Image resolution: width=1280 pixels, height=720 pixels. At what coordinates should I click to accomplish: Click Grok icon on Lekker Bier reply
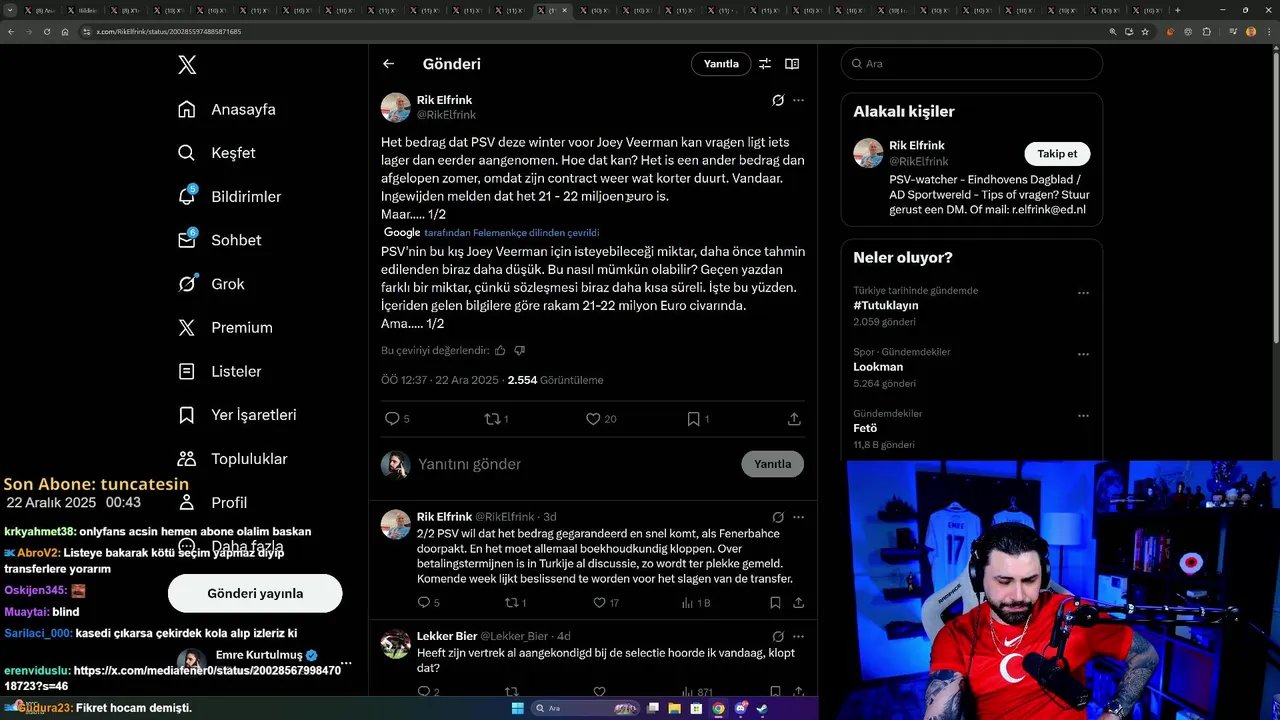tap(778, 636)
